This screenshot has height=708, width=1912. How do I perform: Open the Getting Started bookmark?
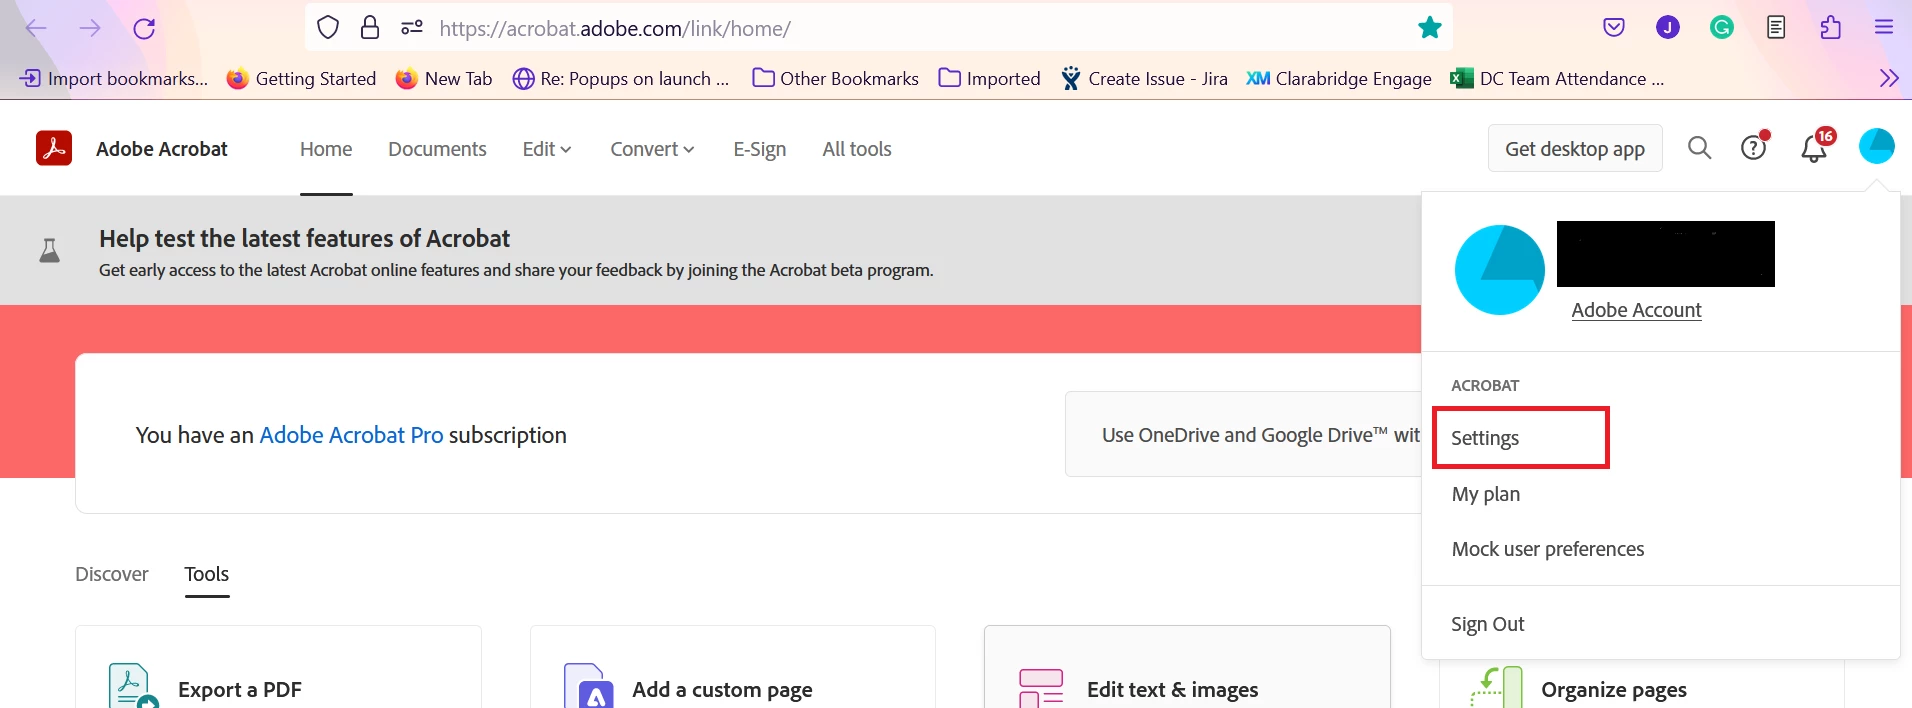(301, 78)
